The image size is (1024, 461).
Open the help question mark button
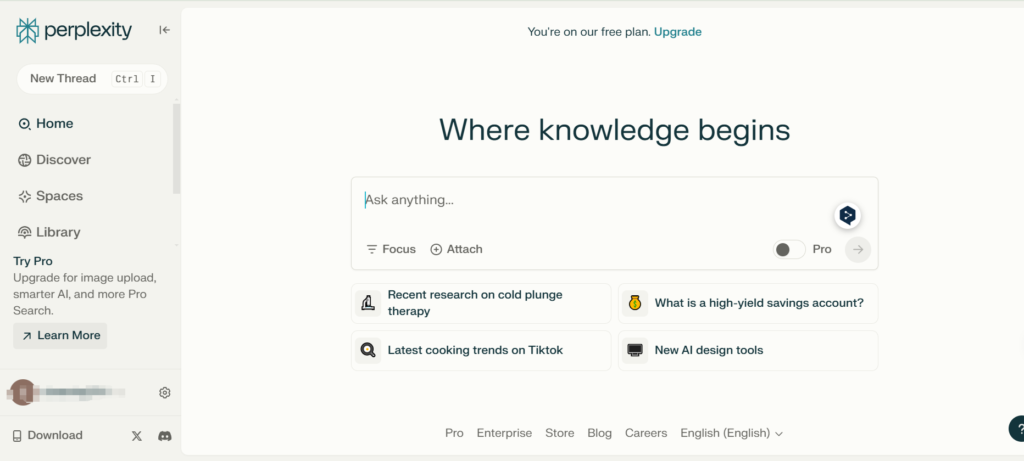[x=1017, y=429]
